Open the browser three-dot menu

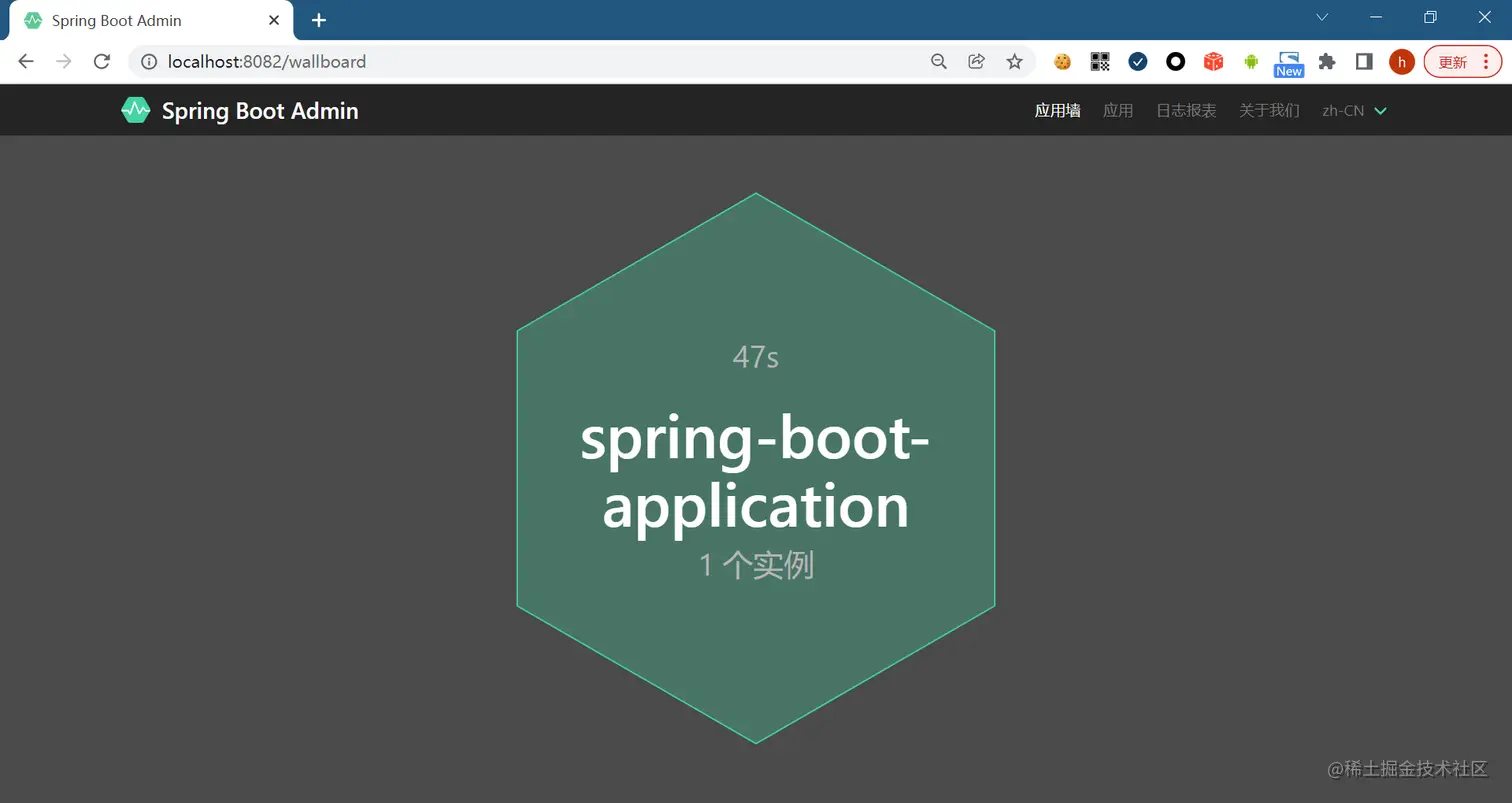click(x=1487, y=62)
